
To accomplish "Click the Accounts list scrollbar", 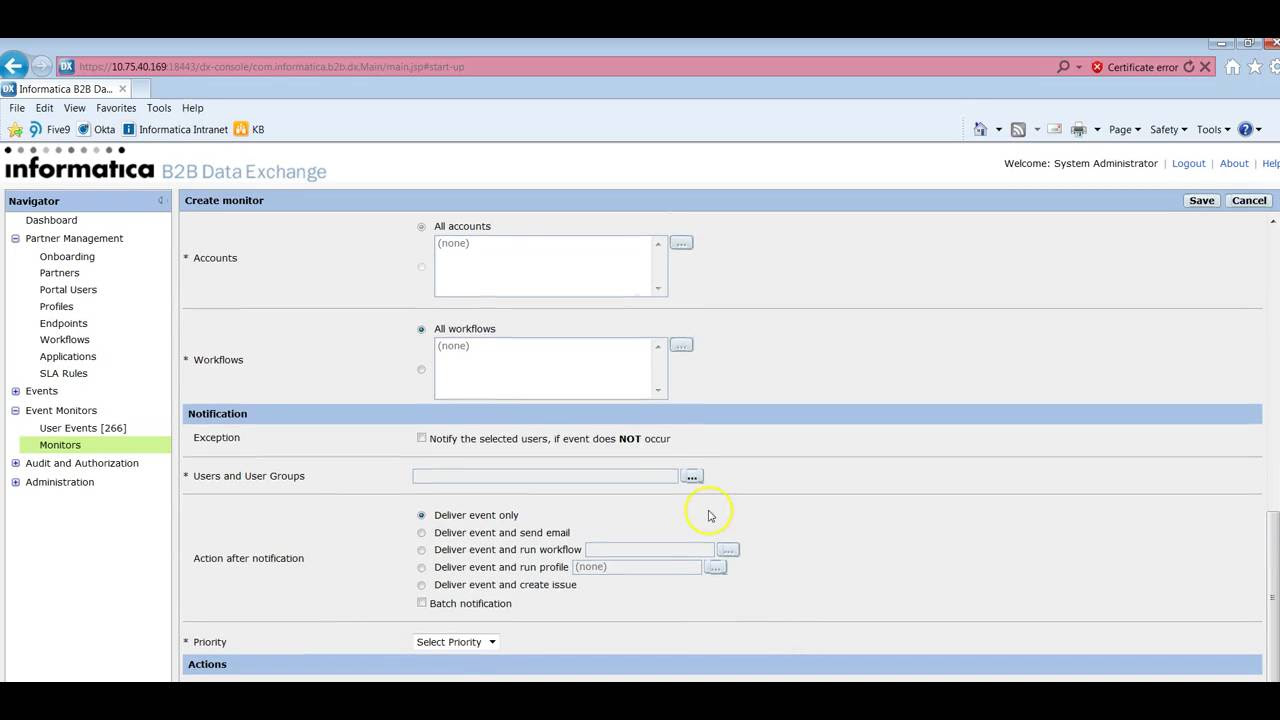I will coord(658,266).
